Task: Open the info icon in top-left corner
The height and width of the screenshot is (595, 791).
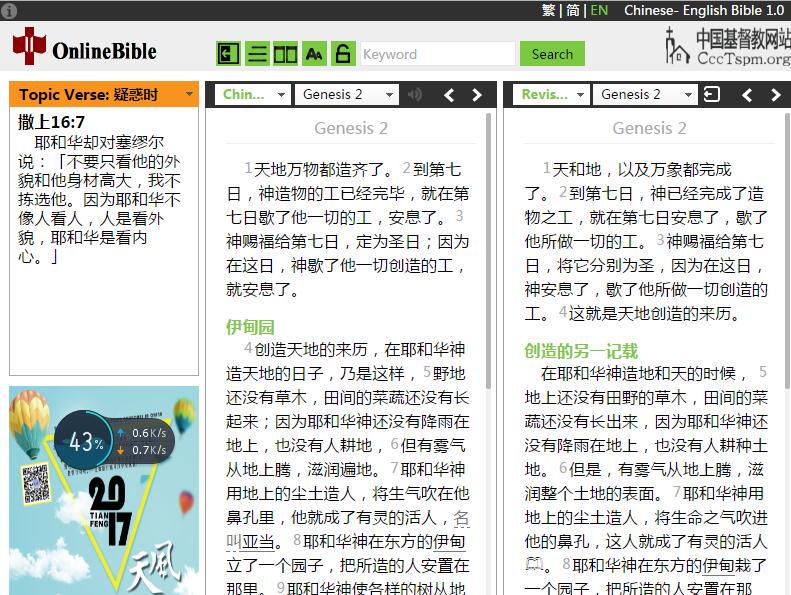Action: coord(9,10)
